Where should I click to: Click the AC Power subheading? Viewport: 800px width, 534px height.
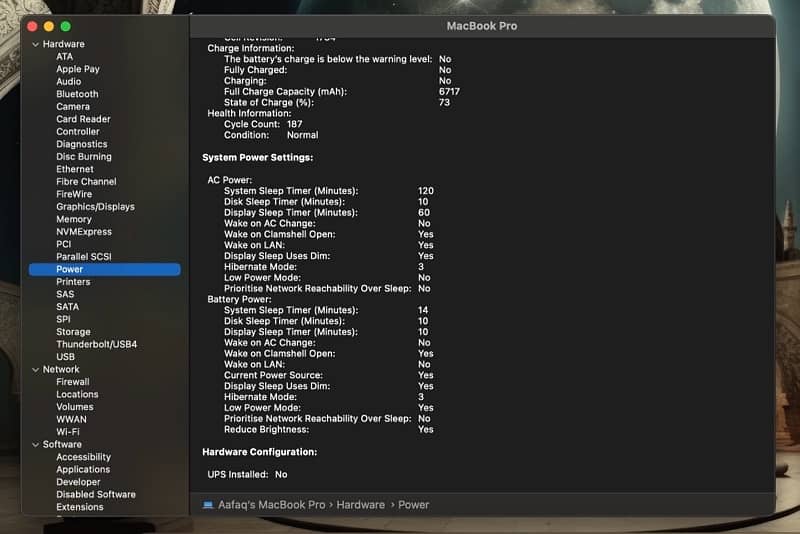[229, 180]
